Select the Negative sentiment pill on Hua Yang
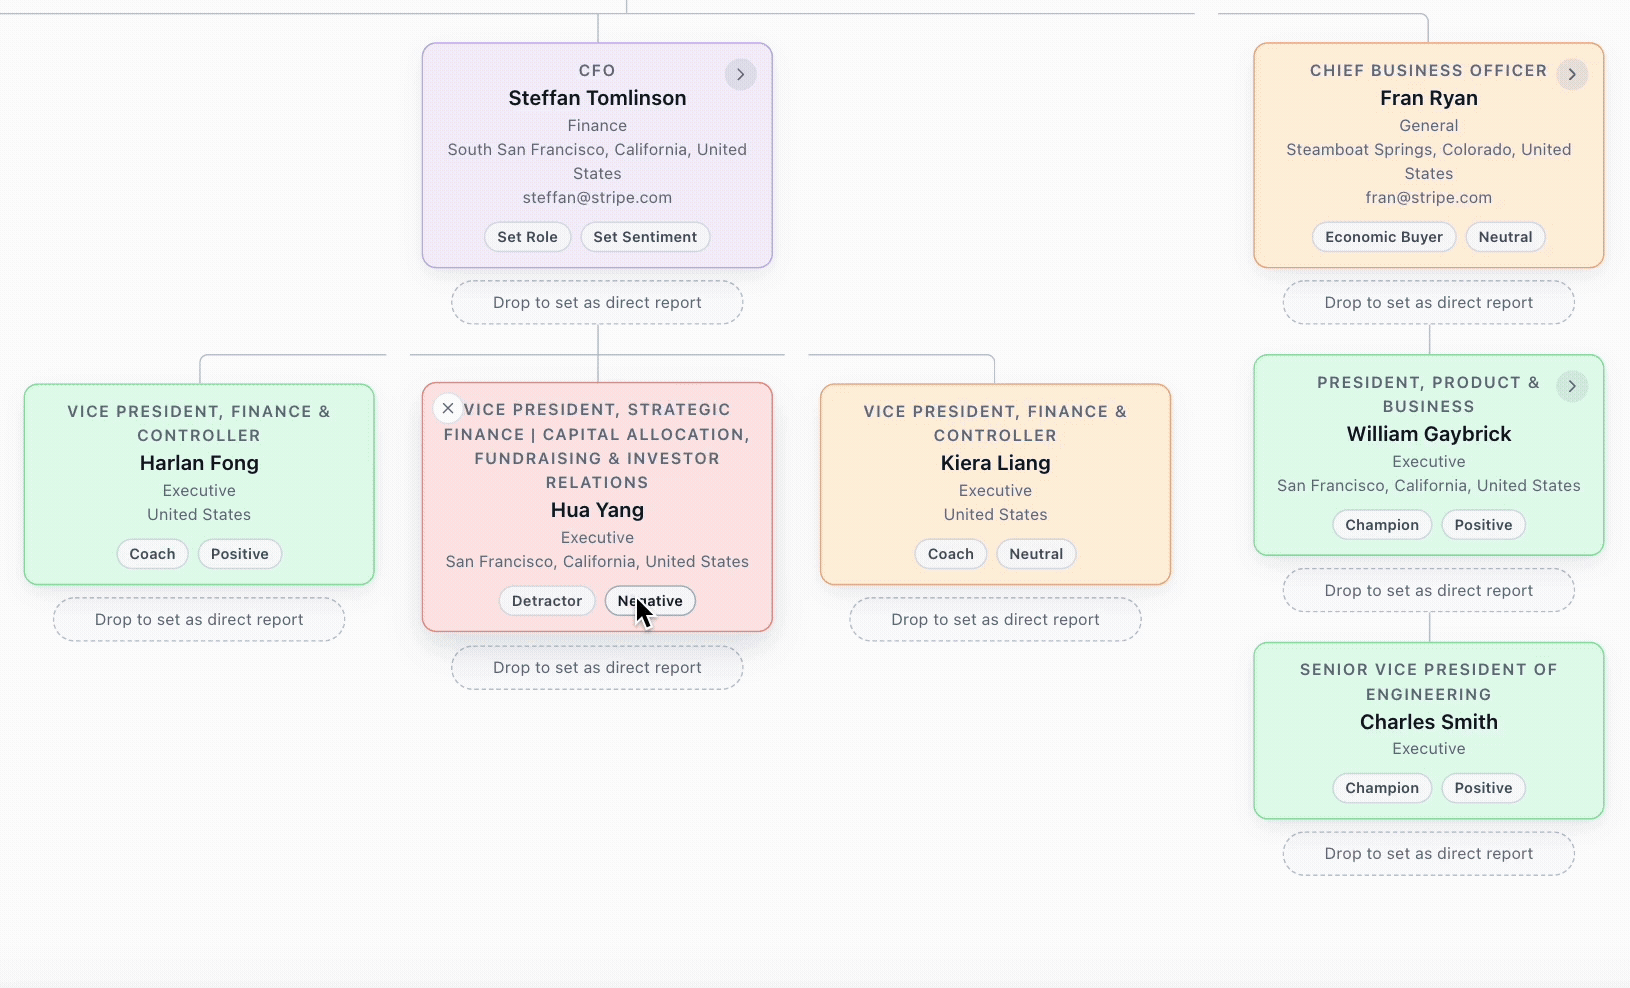Viewport: 1630px width, 988px height. pyautogui.click(x=650, y=600)
